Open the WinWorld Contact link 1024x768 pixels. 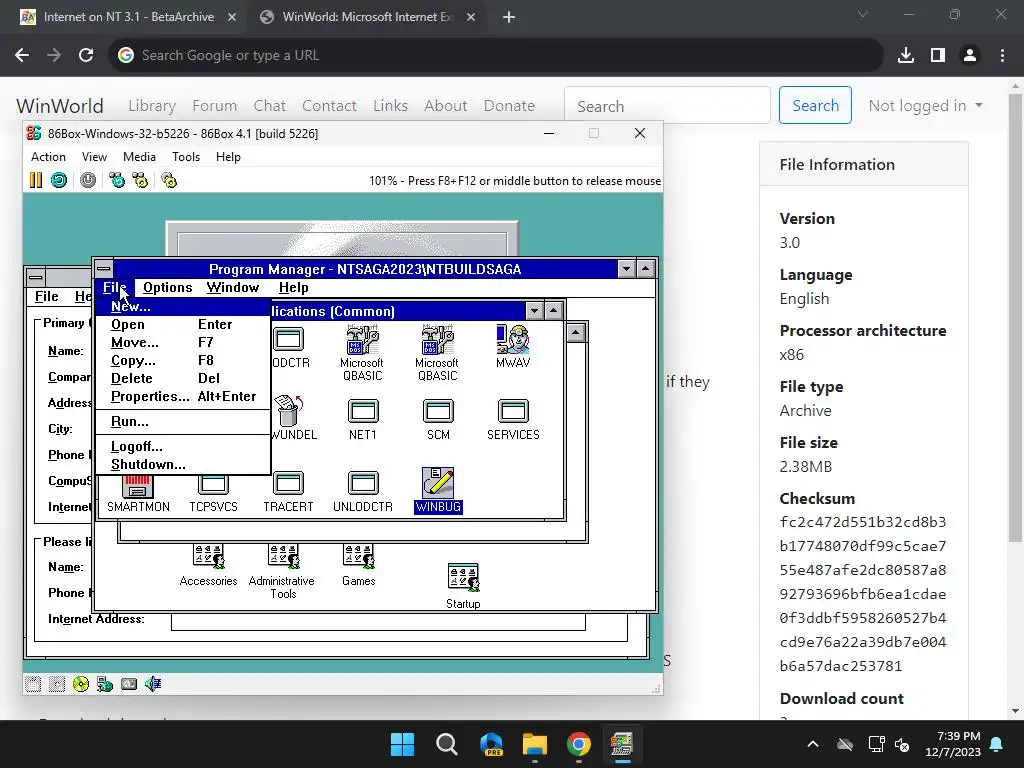click(328, 106)
